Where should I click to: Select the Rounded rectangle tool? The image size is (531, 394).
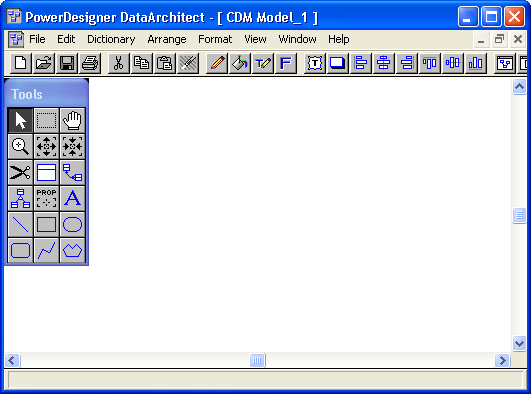[x=20, y=251]
